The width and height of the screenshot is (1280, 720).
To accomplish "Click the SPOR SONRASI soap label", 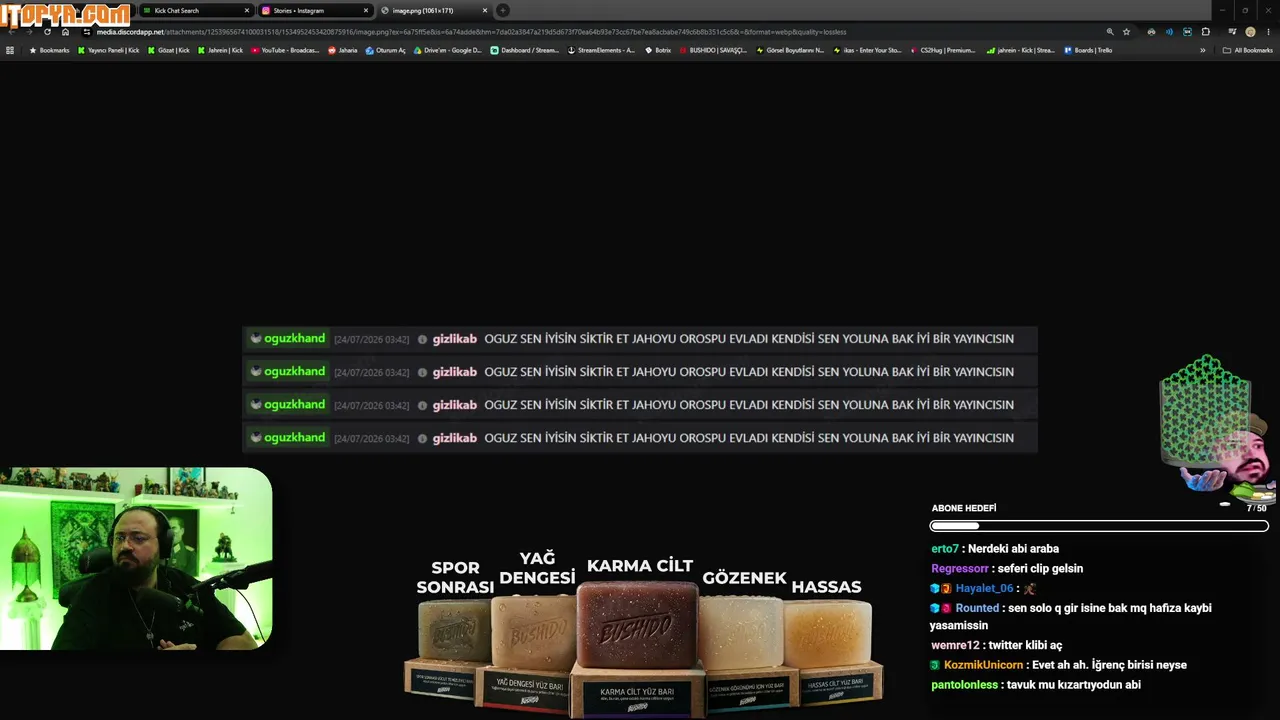I will 455,577.
